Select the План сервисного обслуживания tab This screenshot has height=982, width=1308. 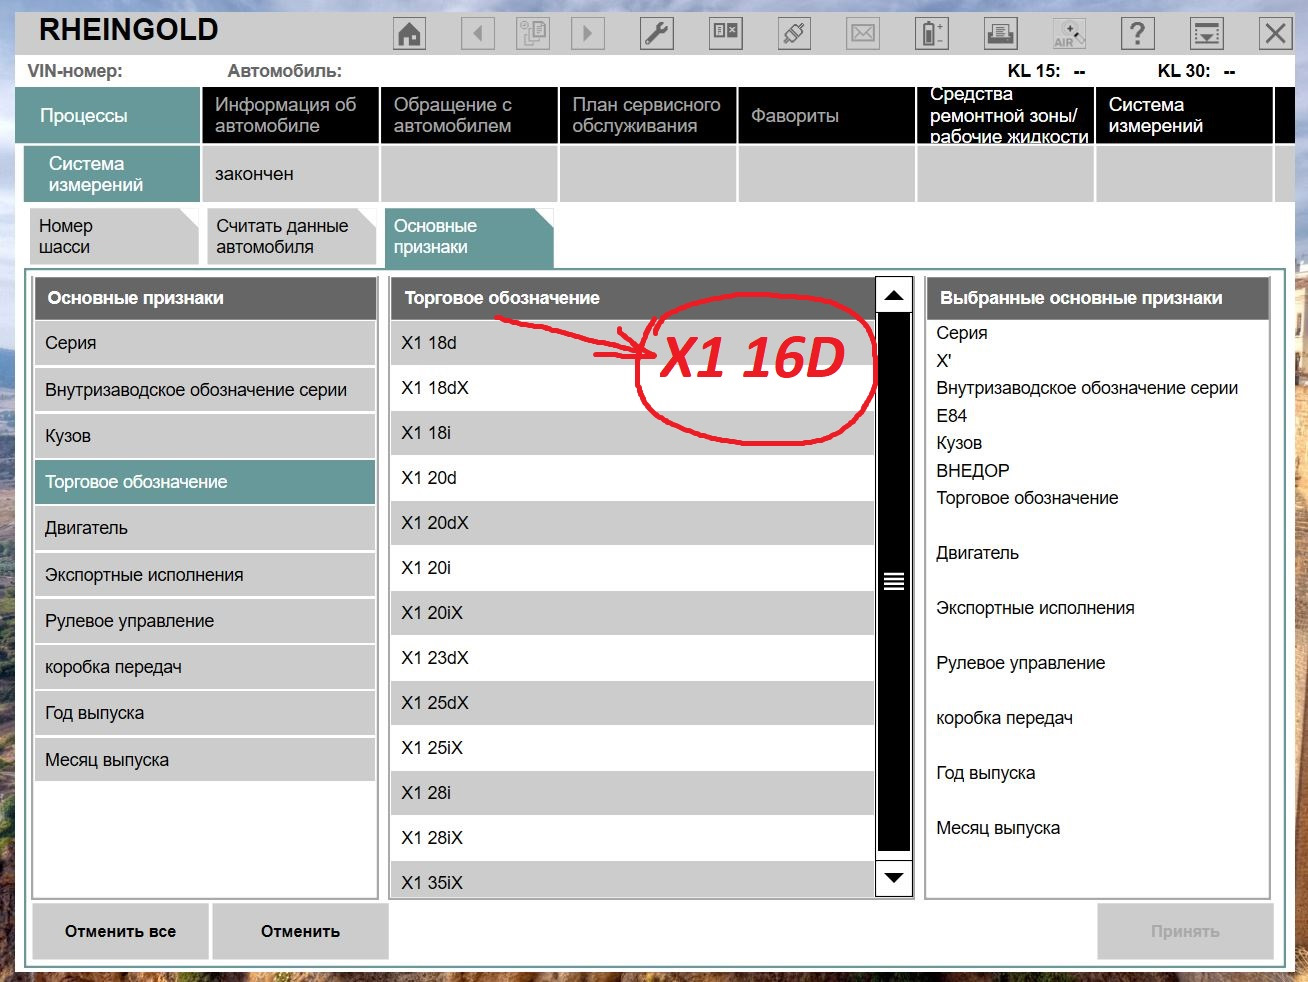pyautogui.click(x=648, y=115)
